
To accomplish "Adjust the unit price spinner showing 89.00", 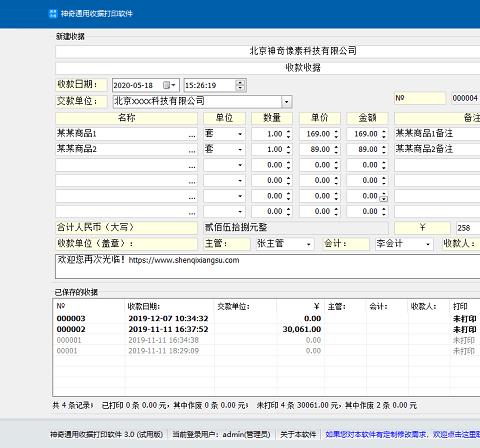I will click(336, 149).
